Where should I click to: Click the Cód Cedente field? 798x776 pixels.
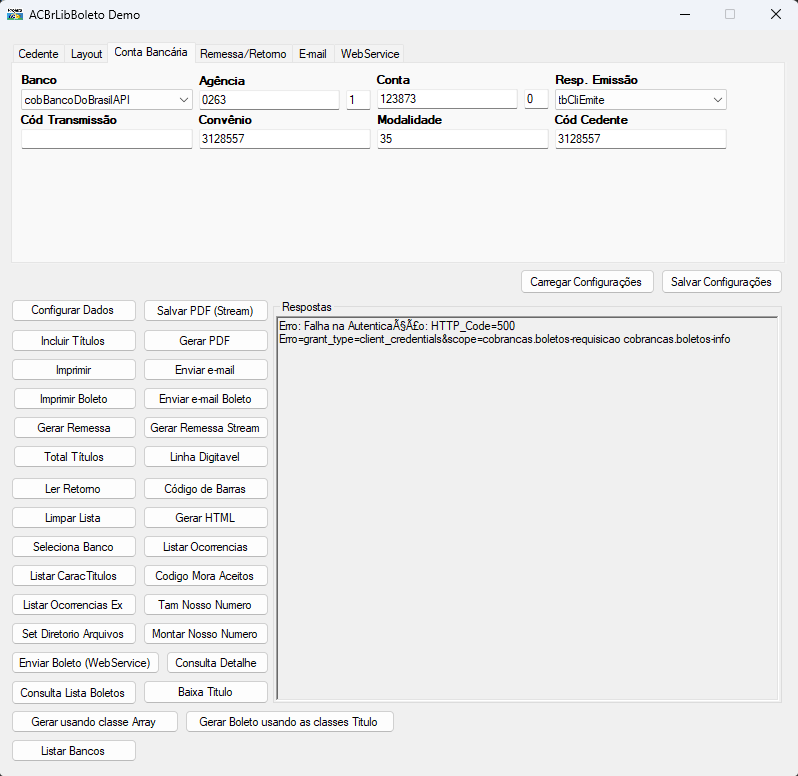tap(640, 139)
